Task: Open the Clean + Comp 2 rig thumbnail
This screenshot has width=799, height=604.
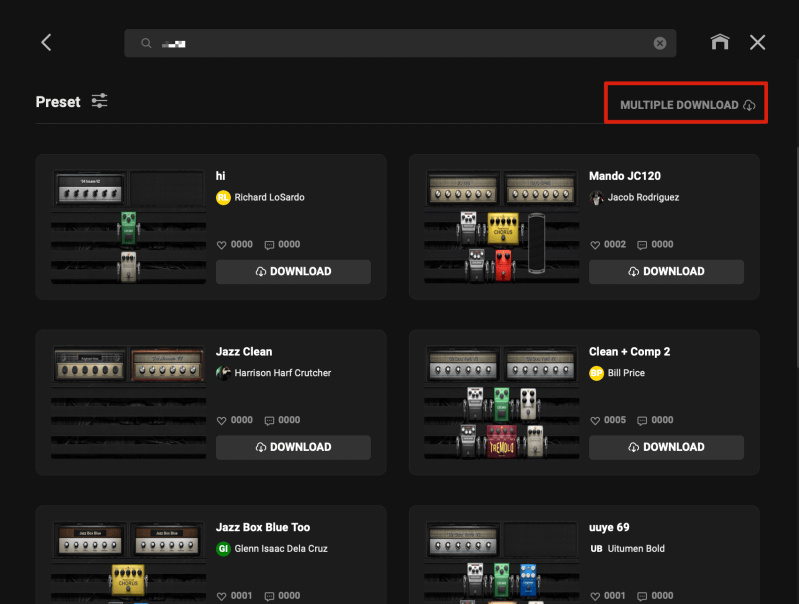Action: pyautogui.click(x=501, y=402)
